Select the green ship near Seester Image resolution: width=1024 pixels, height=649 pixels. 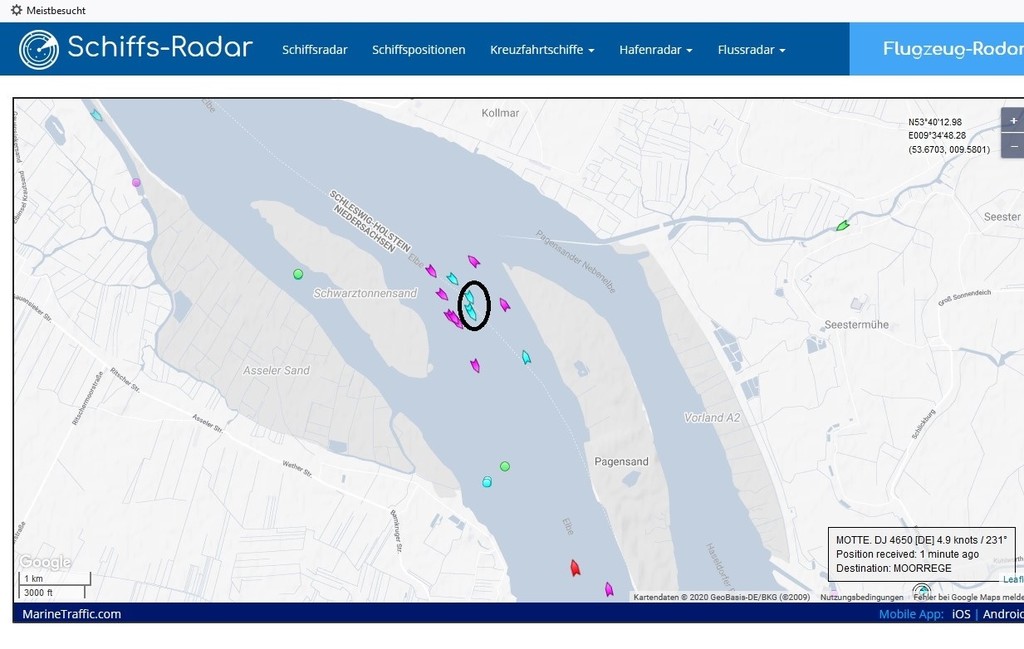[842, 226]
